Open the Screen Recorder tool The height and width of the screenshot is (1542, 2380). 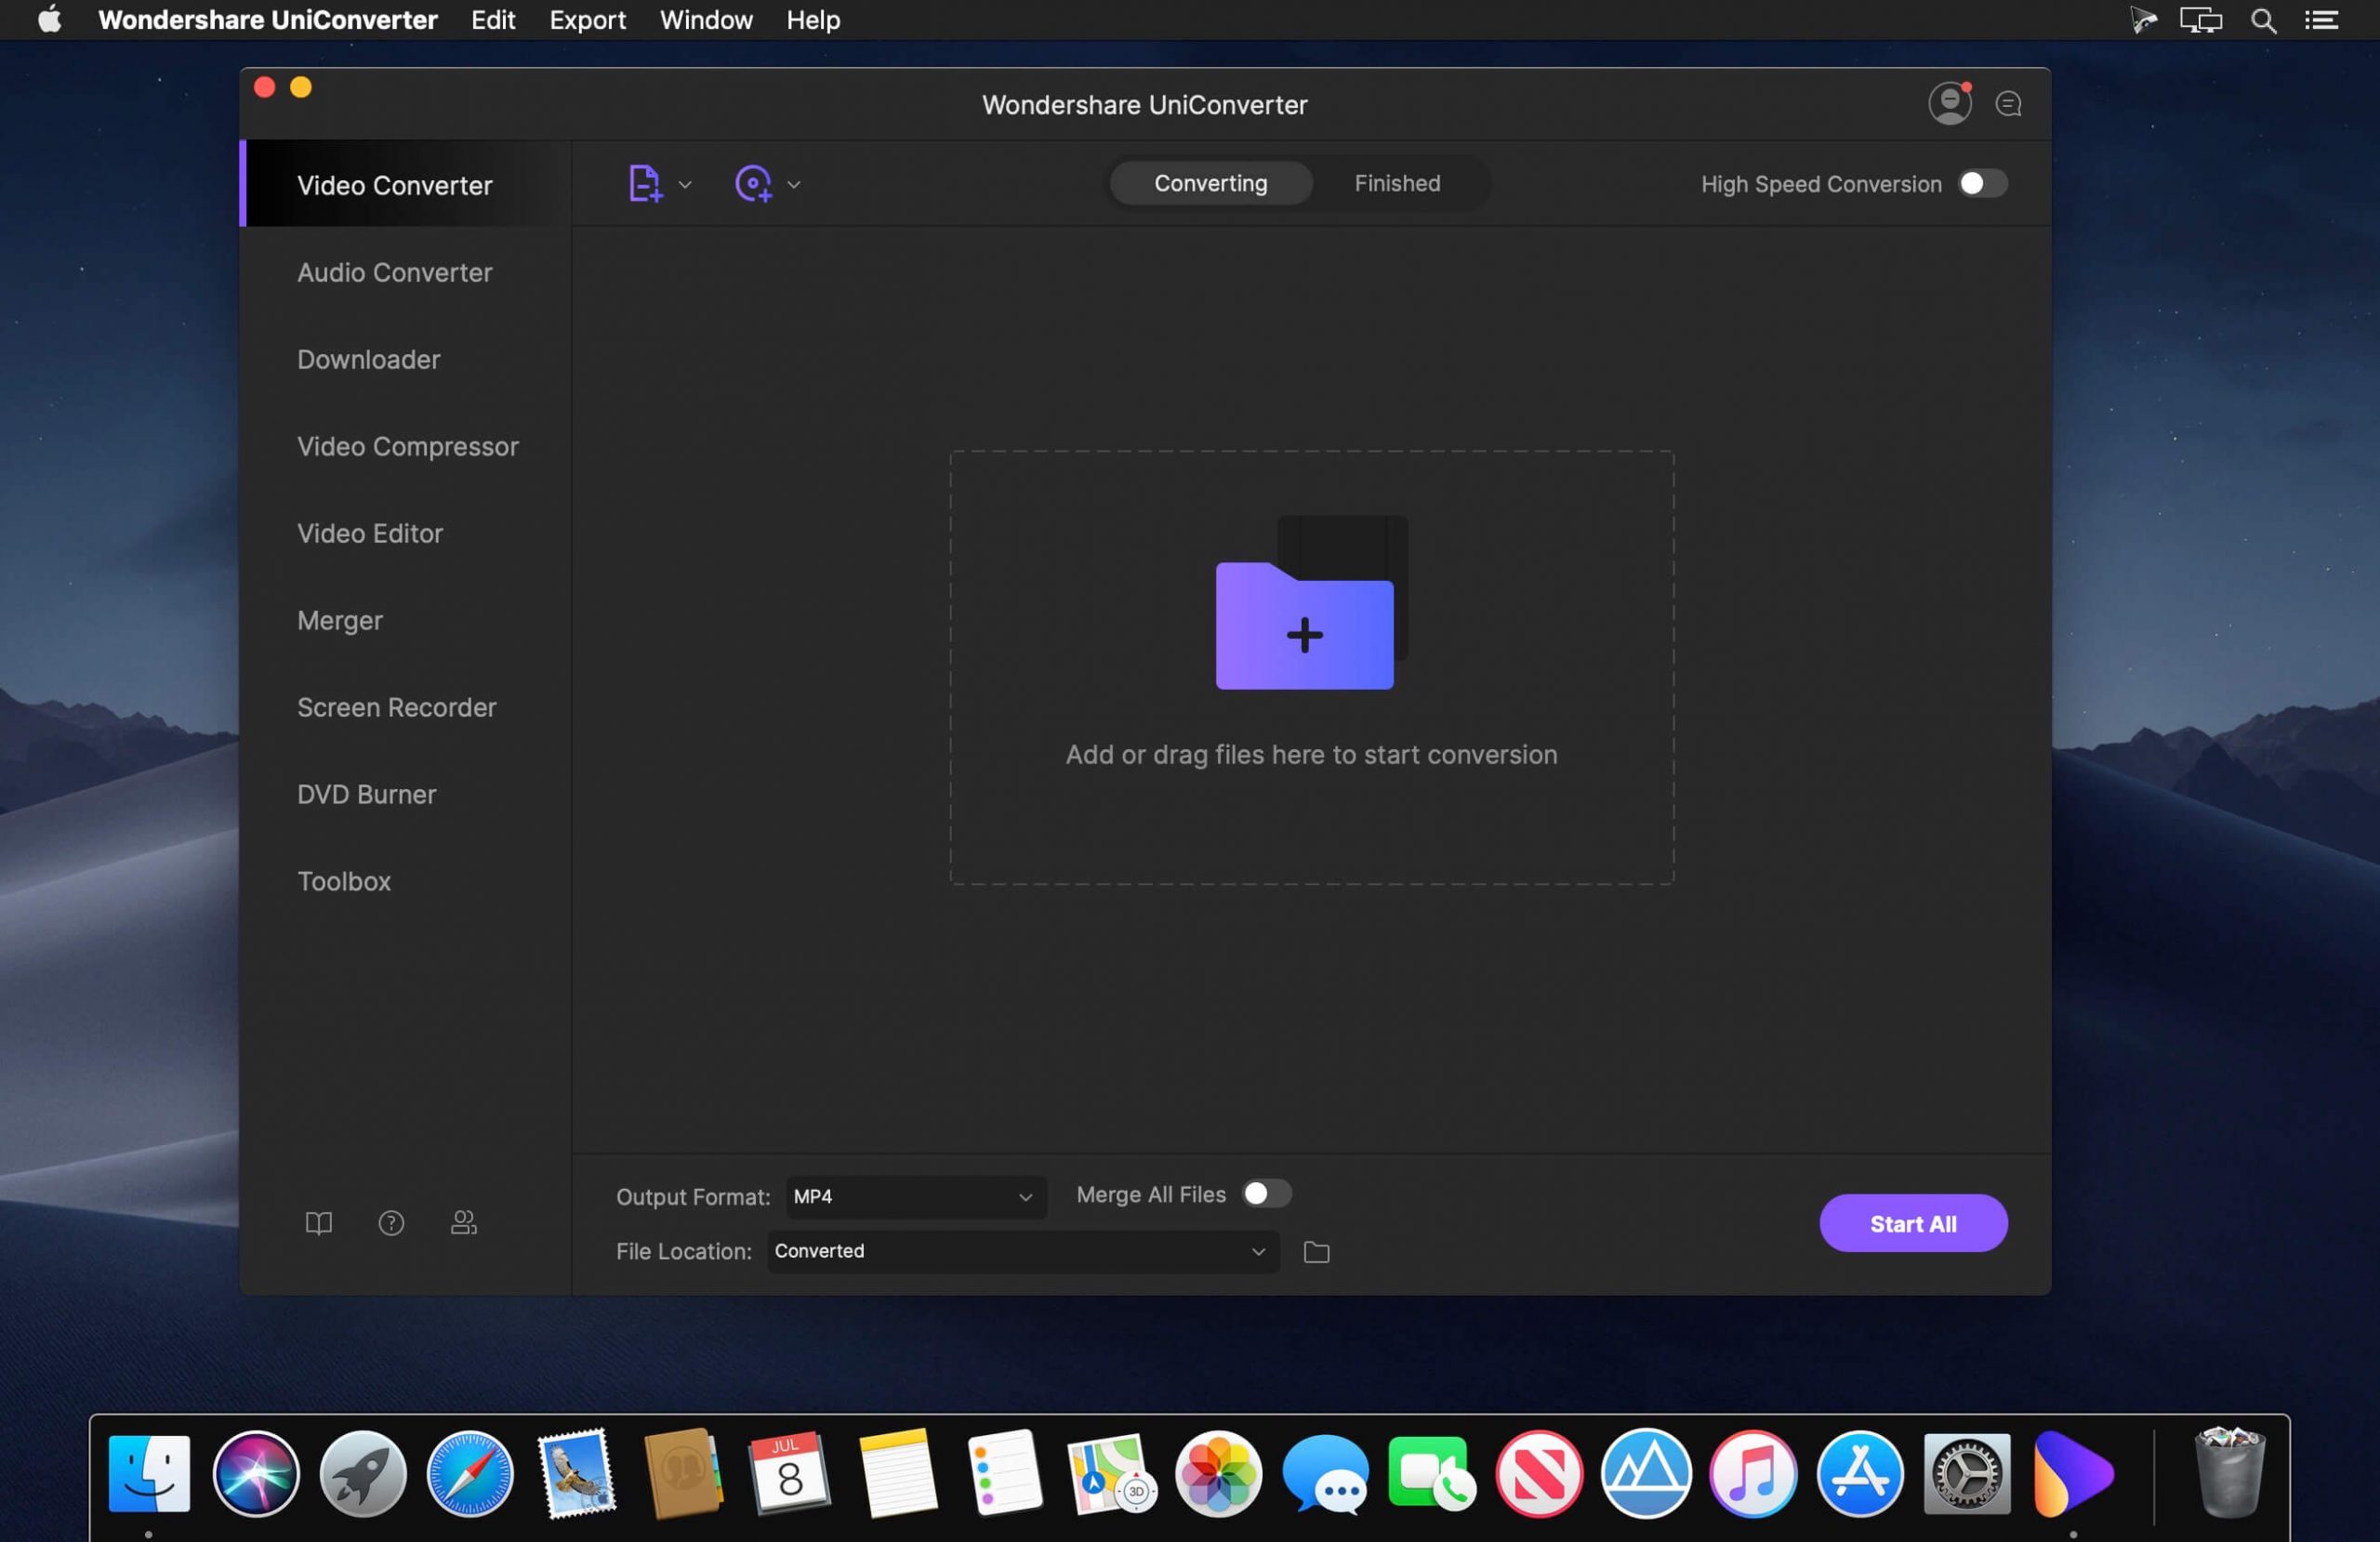click(x=395, y=706)
